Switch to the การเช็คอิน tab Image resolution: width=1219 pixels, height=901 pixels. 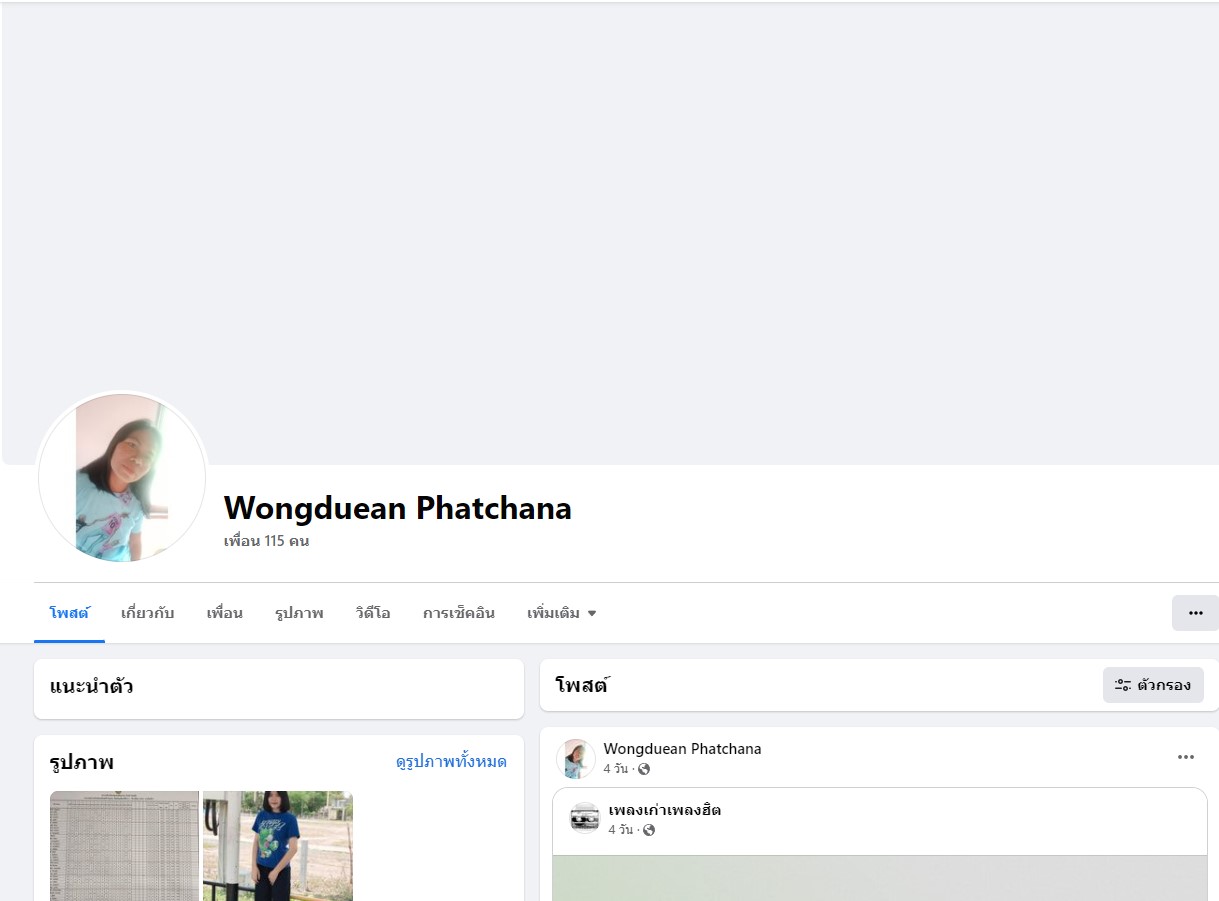pyautogui.click(x=459, y=613)
